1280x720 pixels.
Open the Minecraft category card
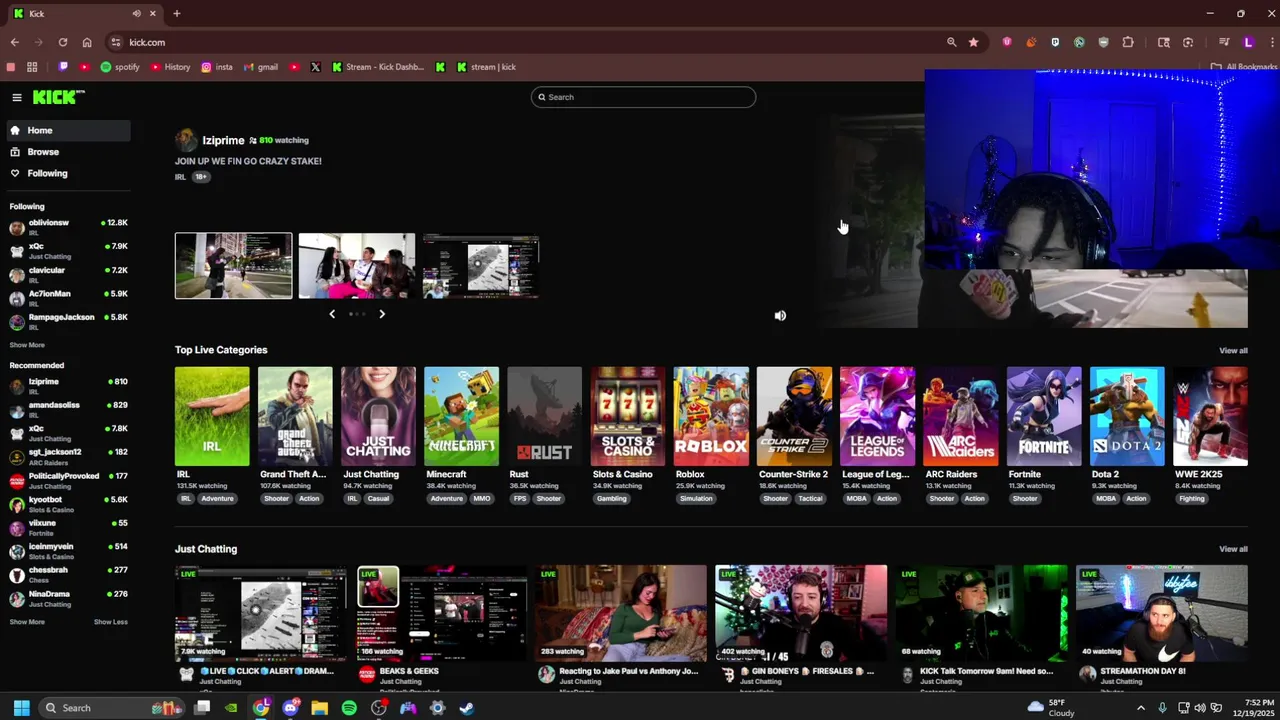click(461, 416)
